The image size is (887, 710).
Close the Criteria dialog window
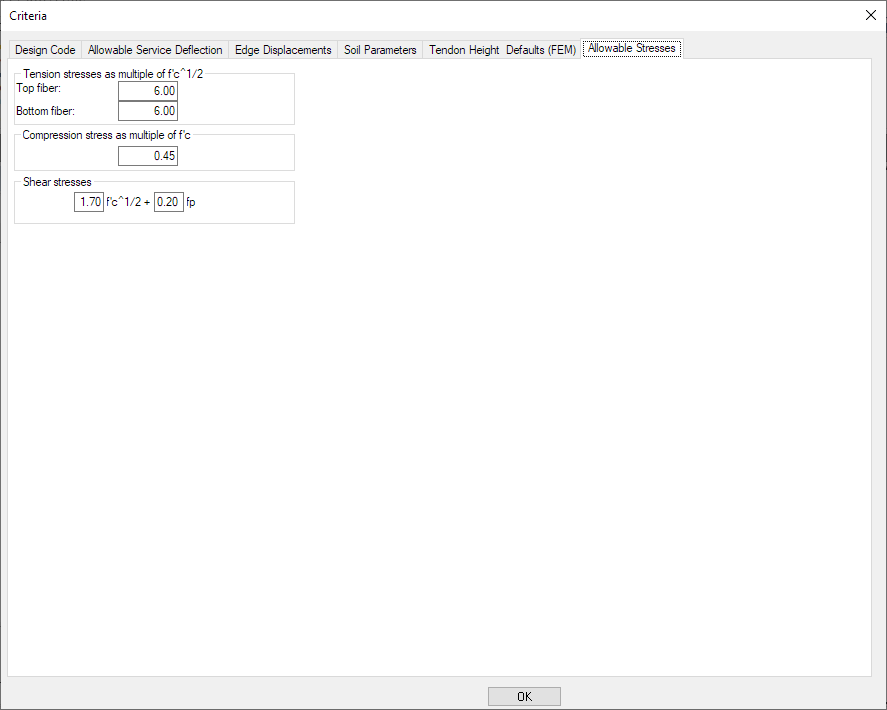pos(870,15)
